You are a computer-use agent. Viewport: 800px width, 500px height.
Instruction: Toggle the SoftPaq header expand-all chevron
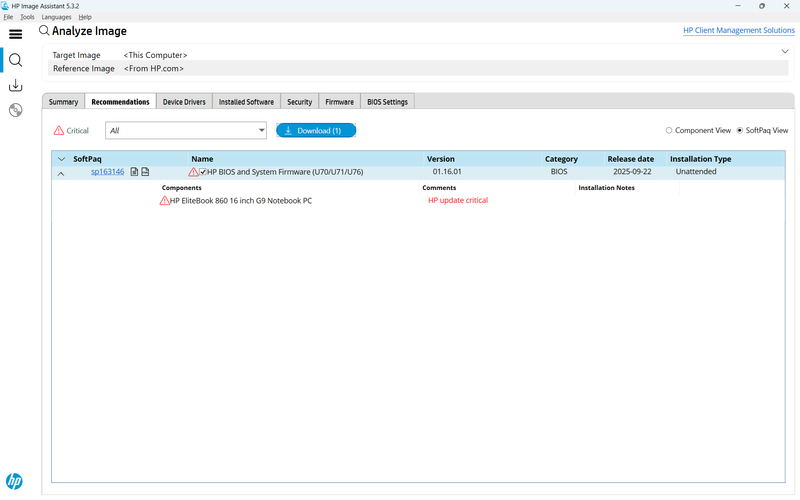(x=61, y=159)
